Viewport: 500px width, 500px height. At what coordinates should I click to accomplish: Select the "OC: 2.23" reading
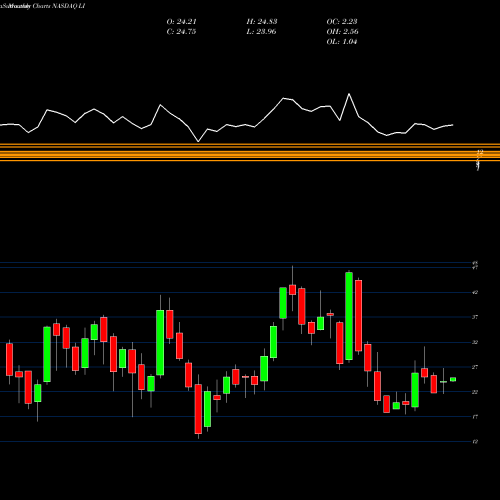pos(342,22)
